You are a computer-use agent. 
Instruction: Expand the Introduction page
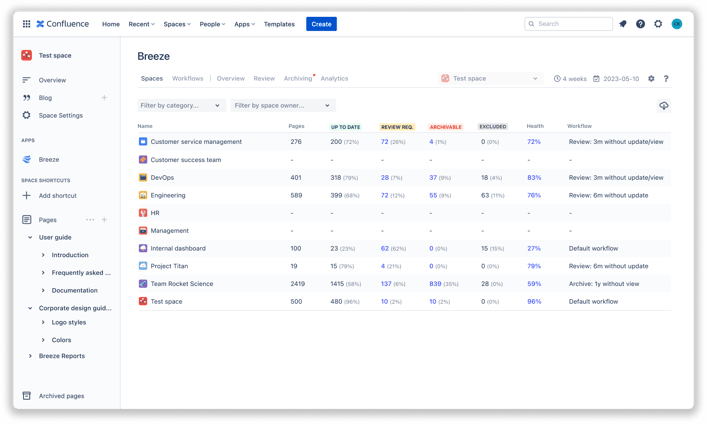click(43, 255)
